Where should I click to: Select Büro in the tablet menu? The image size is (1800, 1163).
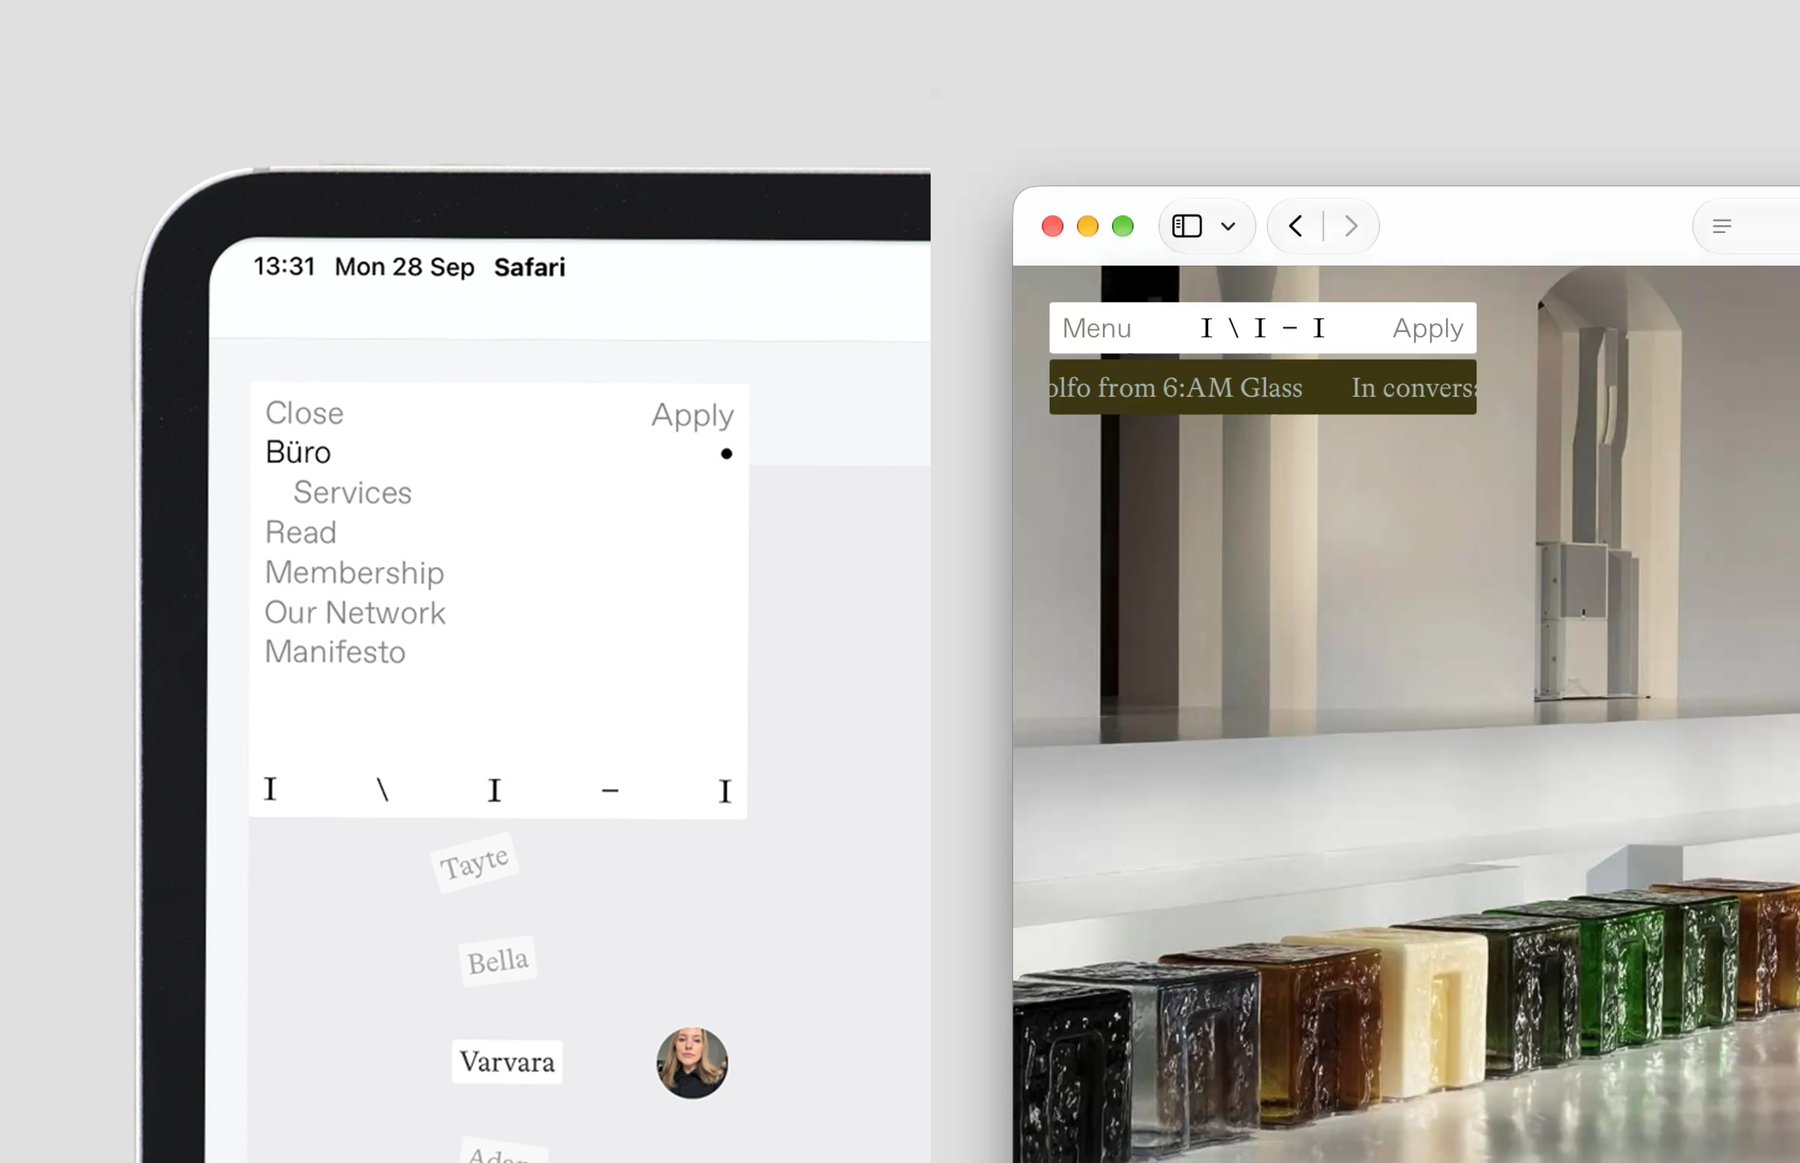298,452
